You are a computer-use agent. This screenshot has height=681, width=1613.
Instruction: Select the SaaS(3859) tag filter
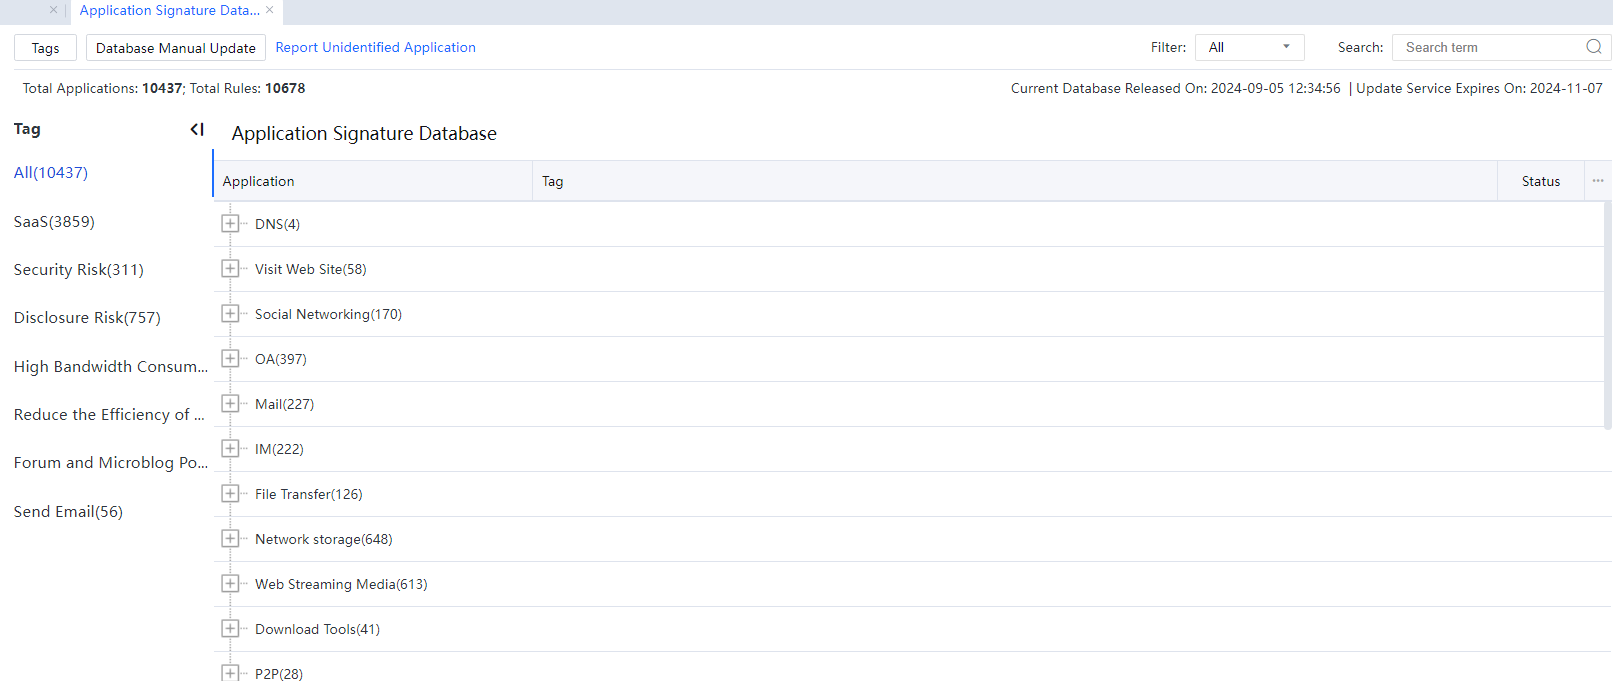point(54,222)
